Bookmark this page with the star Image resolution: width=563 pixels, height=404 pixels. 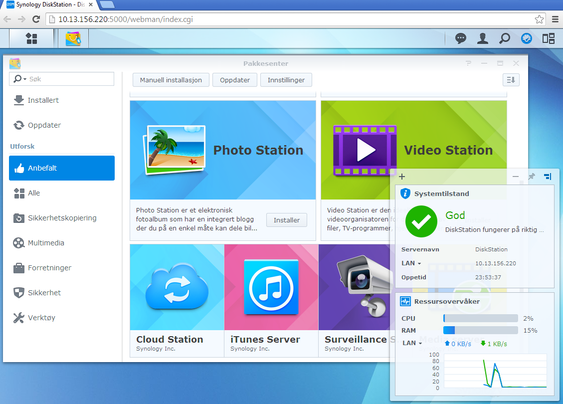[x=539, y=19]
